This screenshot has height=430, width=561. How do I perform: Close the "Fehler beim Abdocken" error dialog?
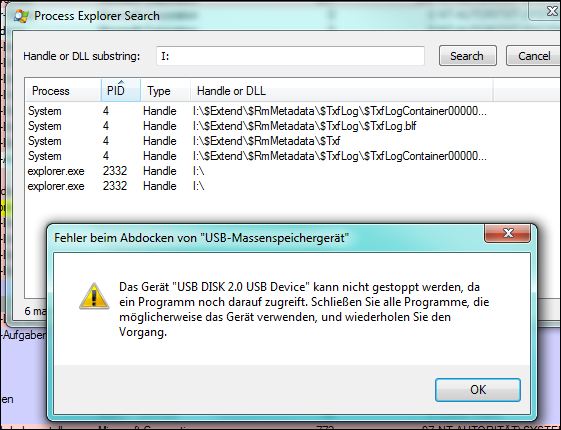point(508,233)
